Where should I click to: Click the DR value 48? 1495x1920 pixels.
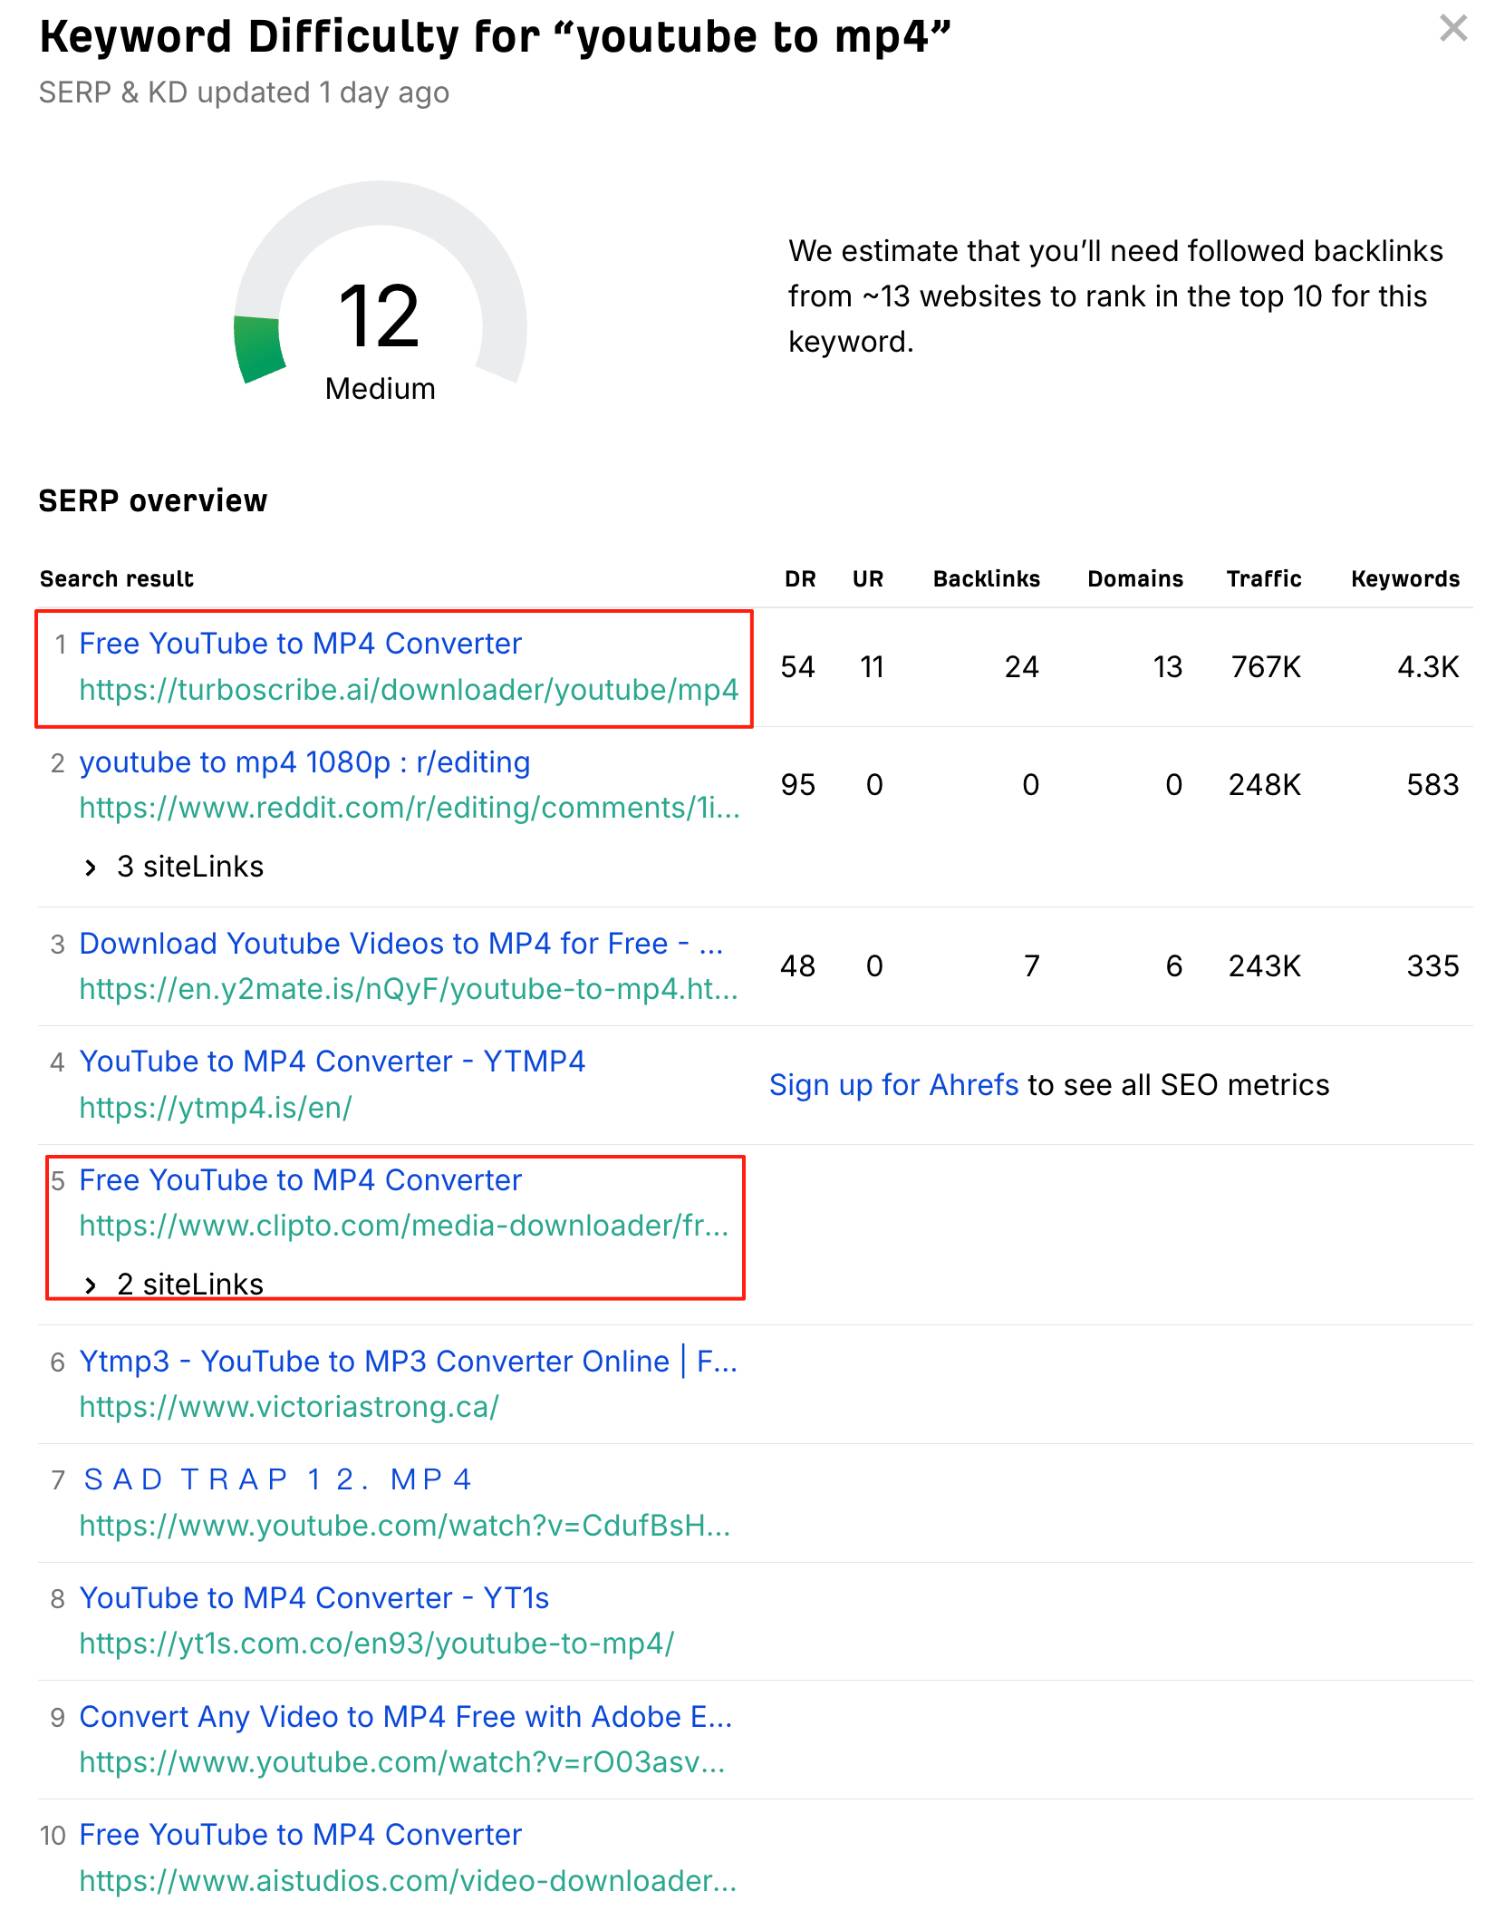[x=798, y=966]
